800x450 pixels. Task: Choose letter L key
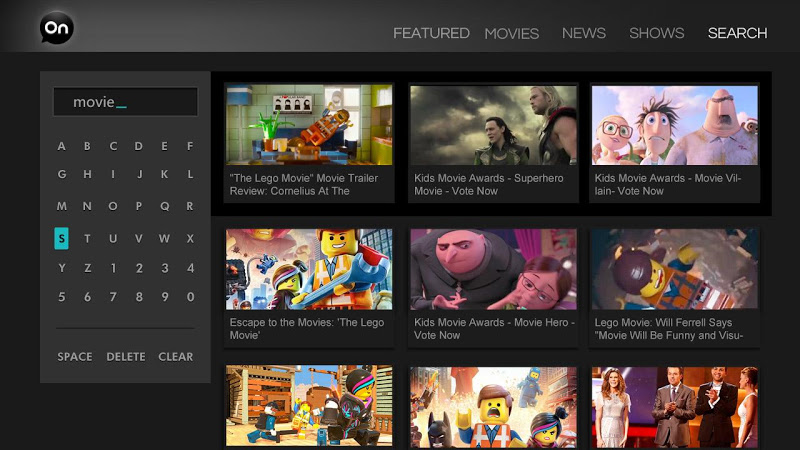point(190,174)
